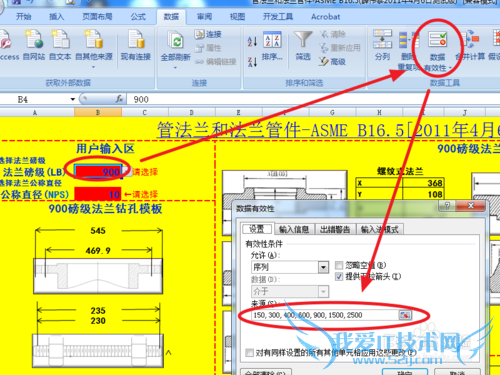Select the red cell containing 10
This screenshot has height=375, width=500.
[98, 194]
